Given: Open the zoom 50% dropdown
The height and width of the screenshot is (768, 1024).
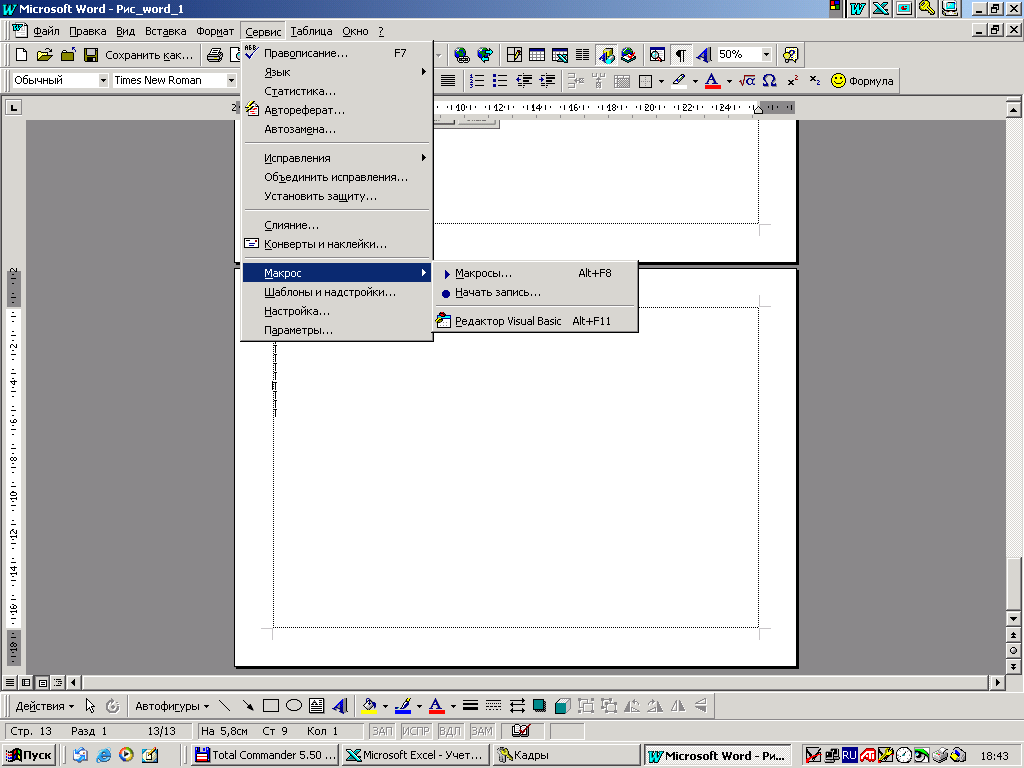Looking at the screenshot, I should pos(767,54).
